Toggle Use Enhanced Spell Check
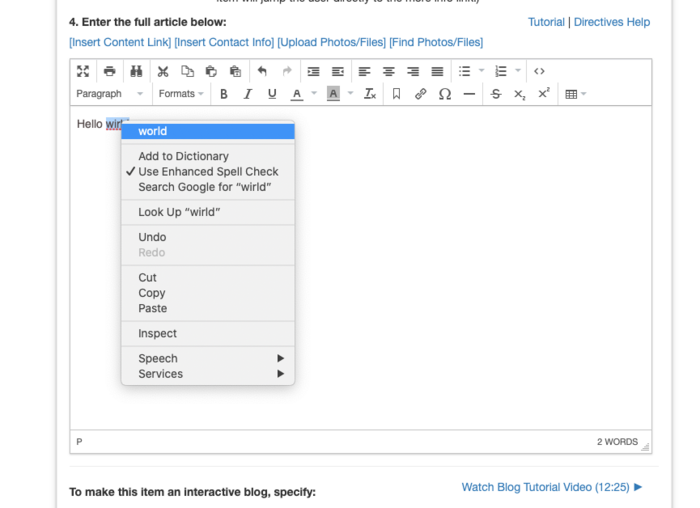700x508 pixels. [208, 171]
